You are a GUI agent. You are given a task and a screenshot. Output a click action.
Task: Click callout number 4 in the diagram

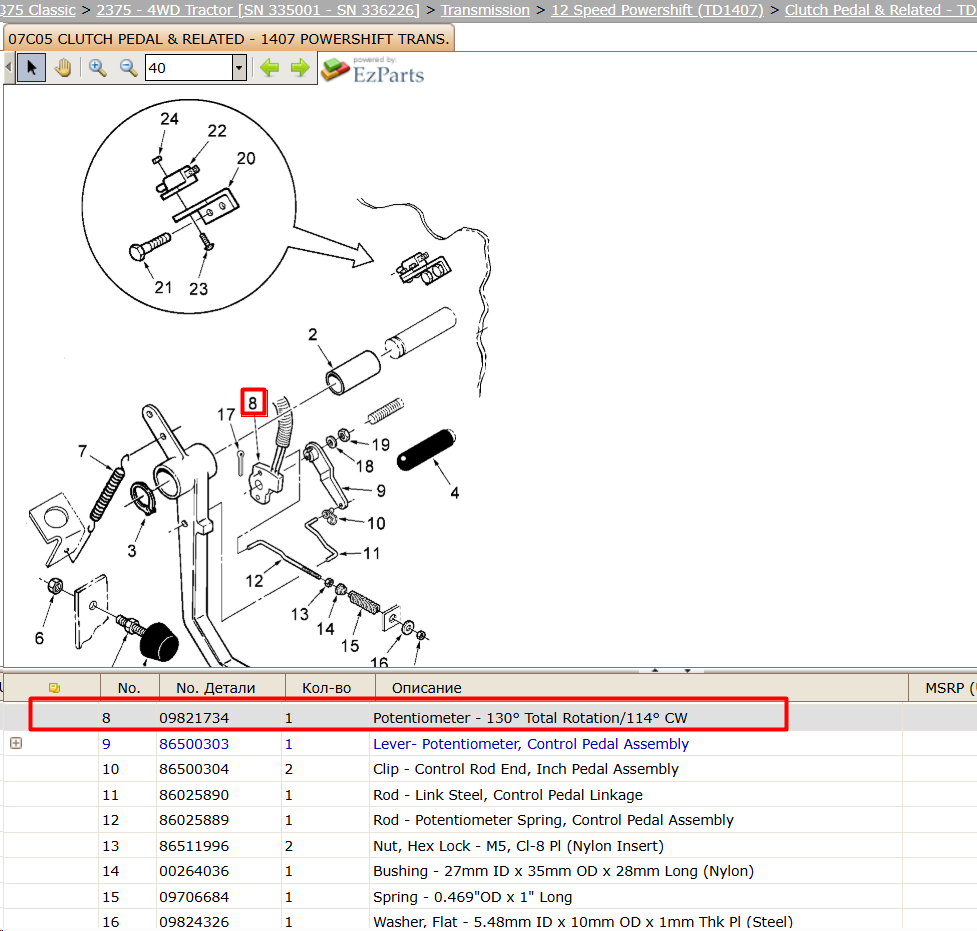[x=455, y=493]
